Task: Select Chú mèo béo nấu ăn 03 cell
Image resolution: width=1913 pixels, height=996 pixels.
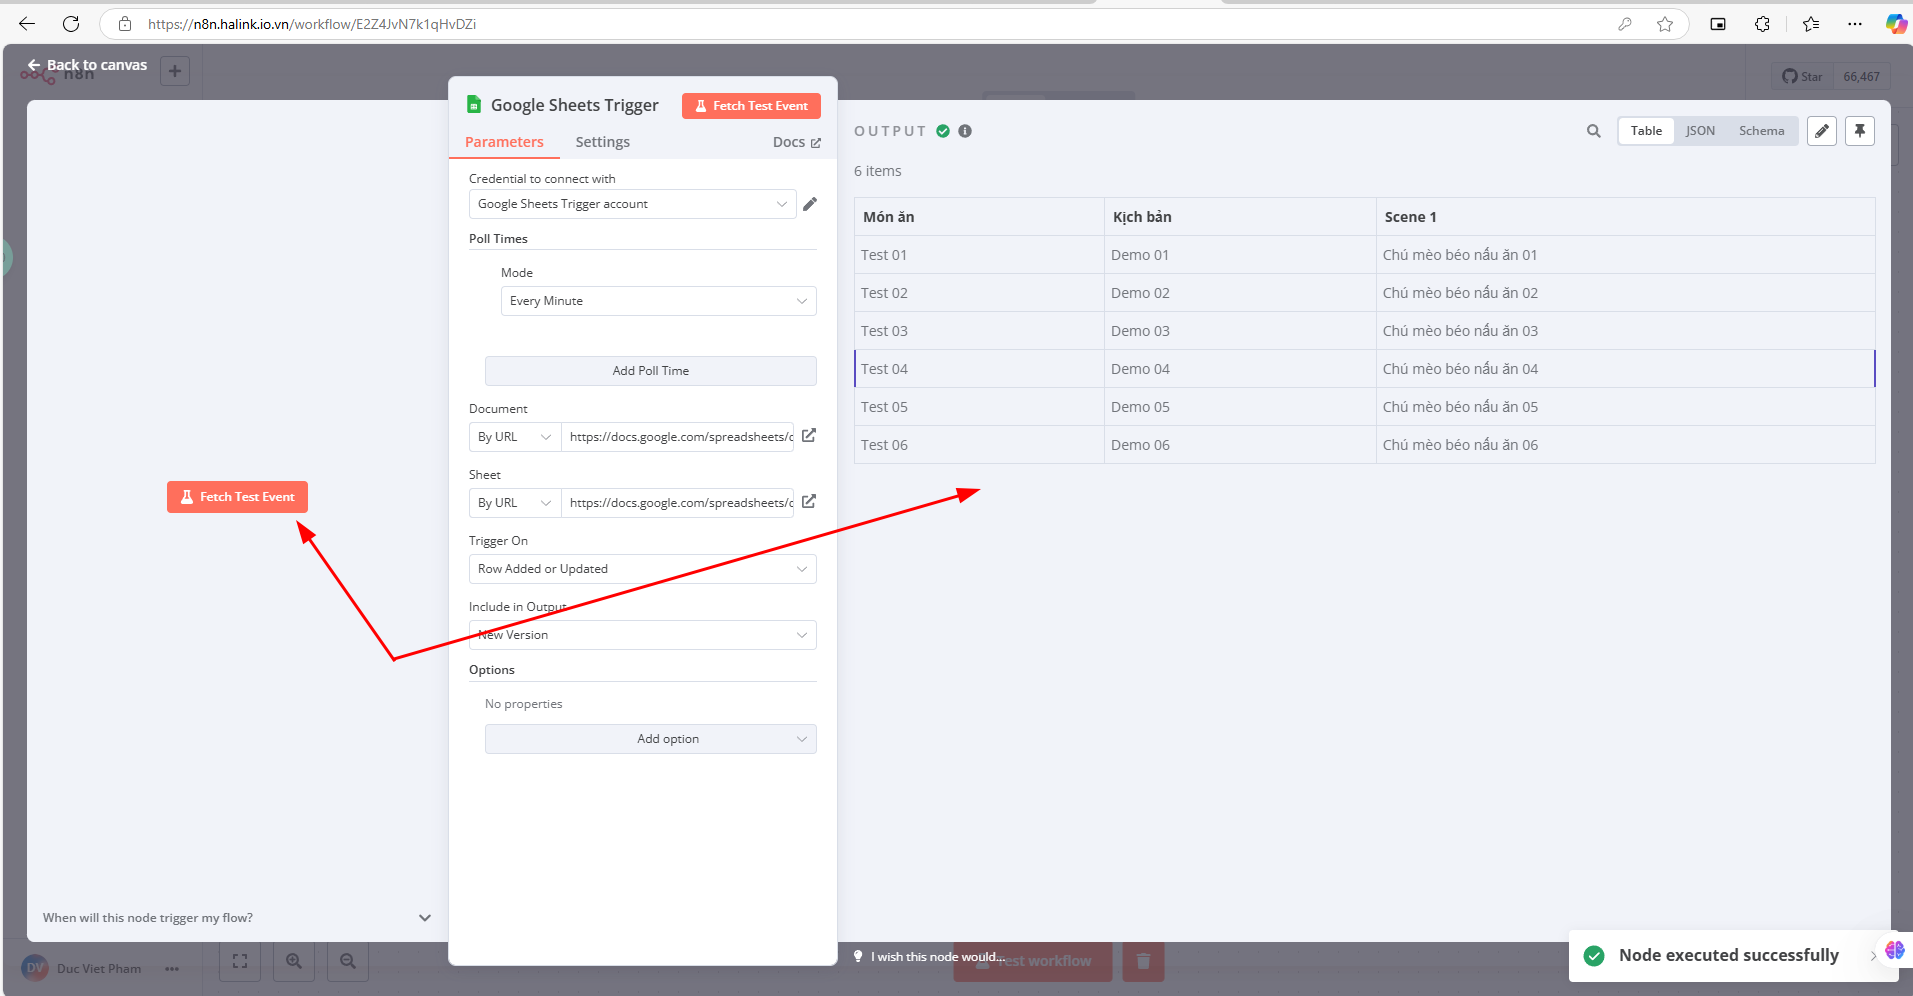Action: click(x=1625, y=331)
